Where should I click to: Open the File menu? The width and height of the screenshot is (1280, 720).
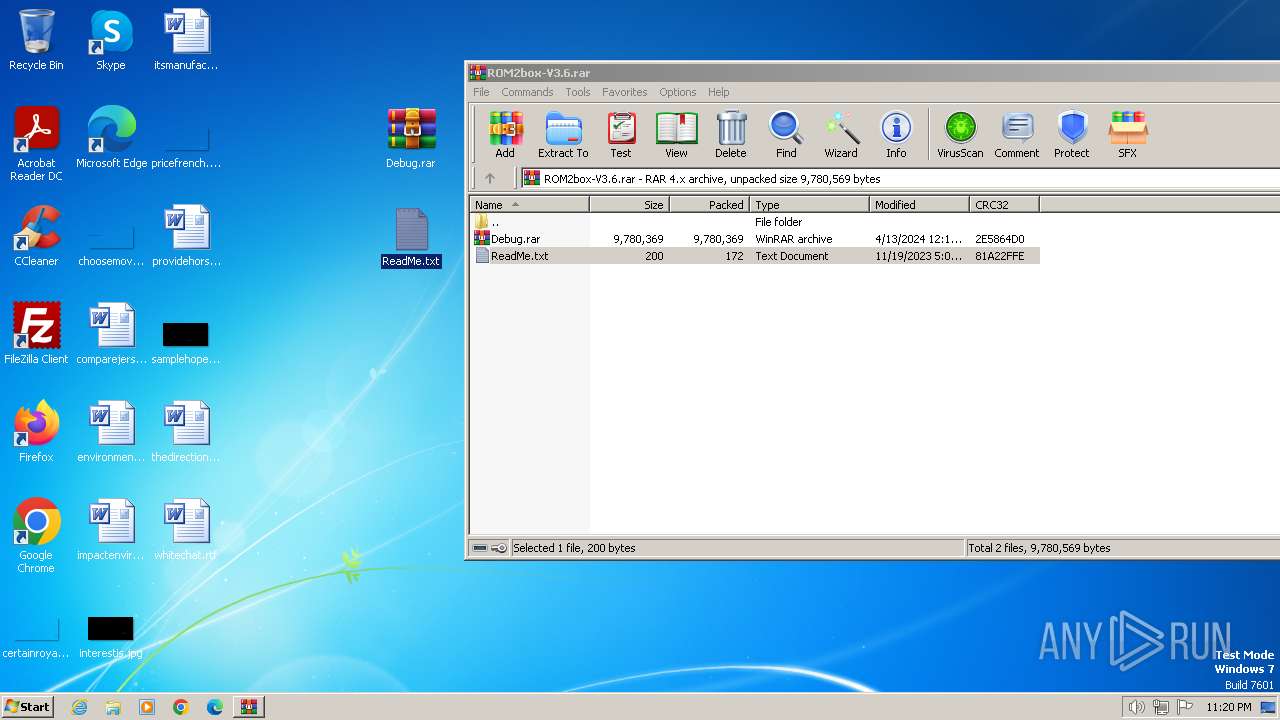coord(481,92)
